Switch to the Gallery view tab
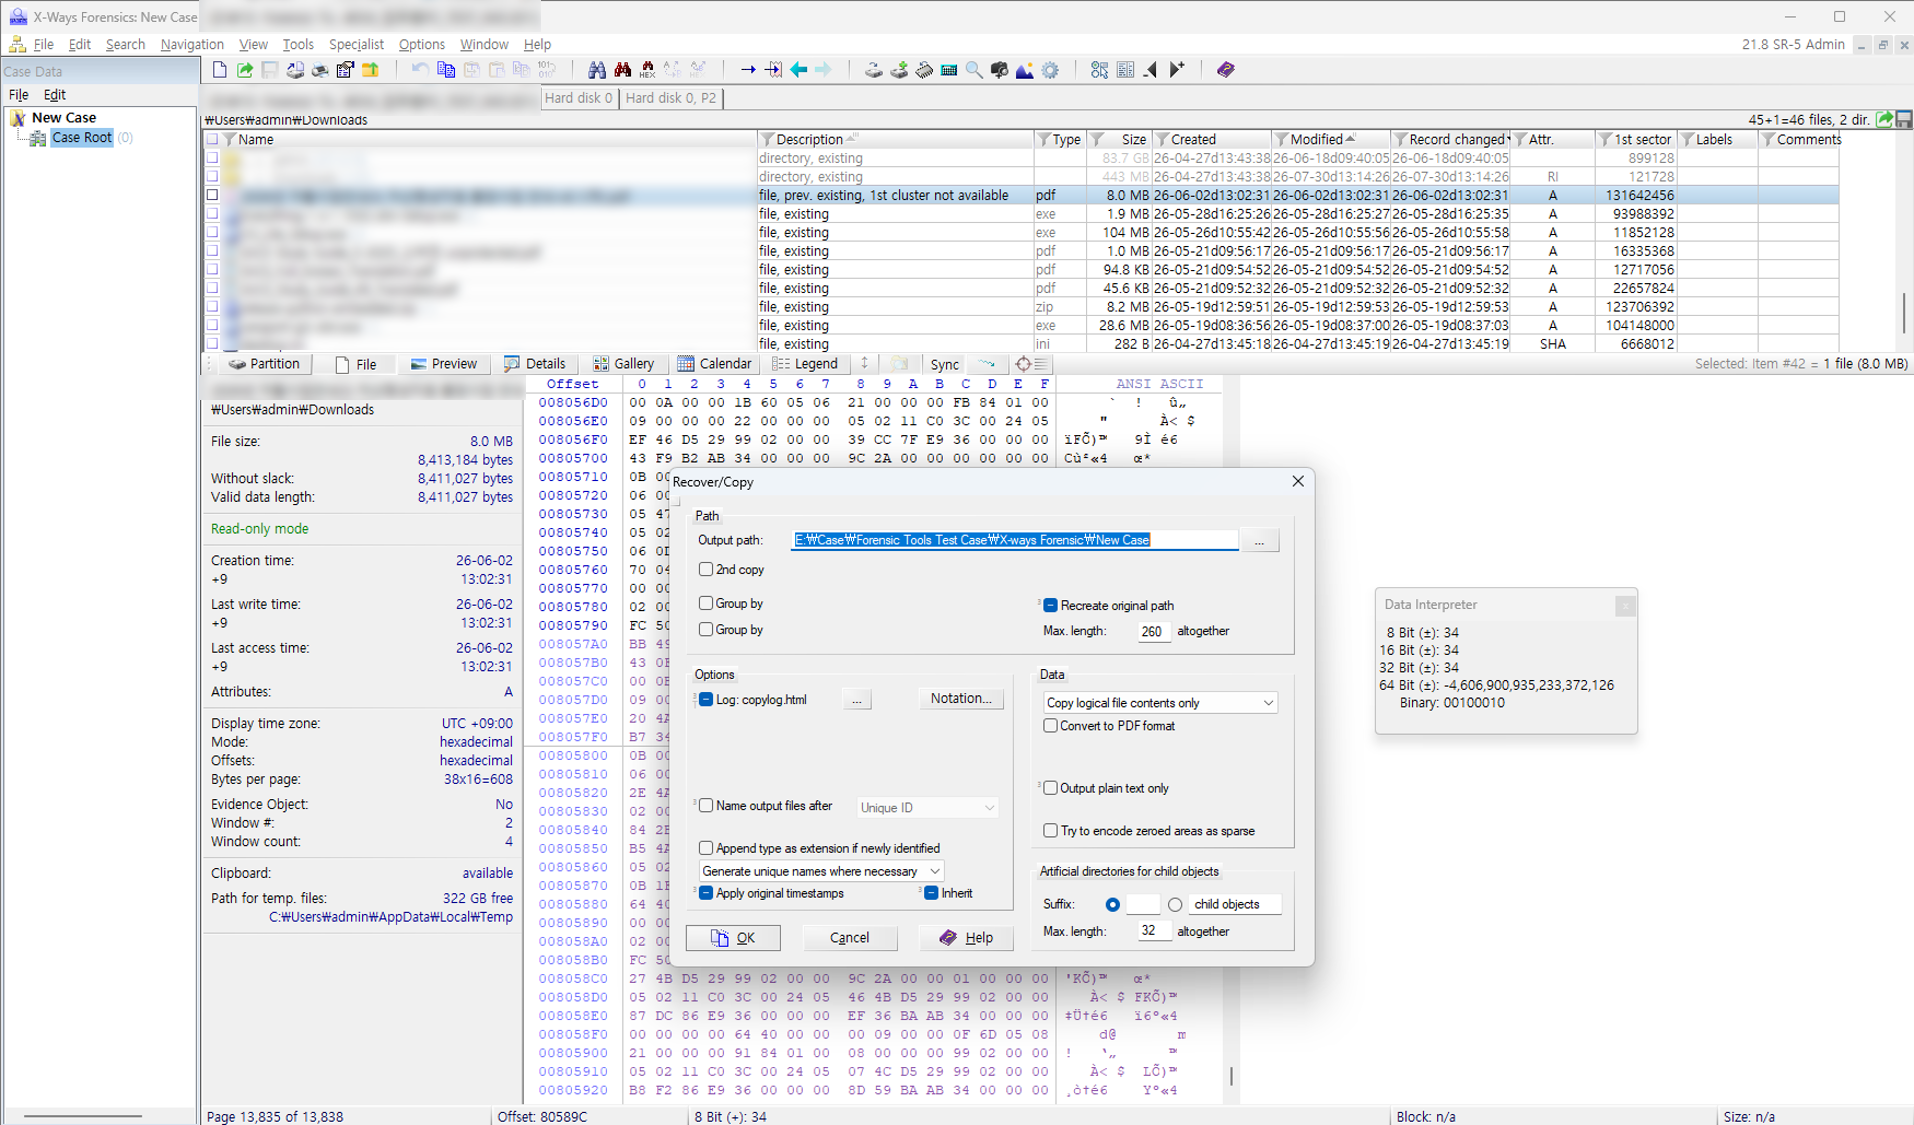 [x=624, y=364]
